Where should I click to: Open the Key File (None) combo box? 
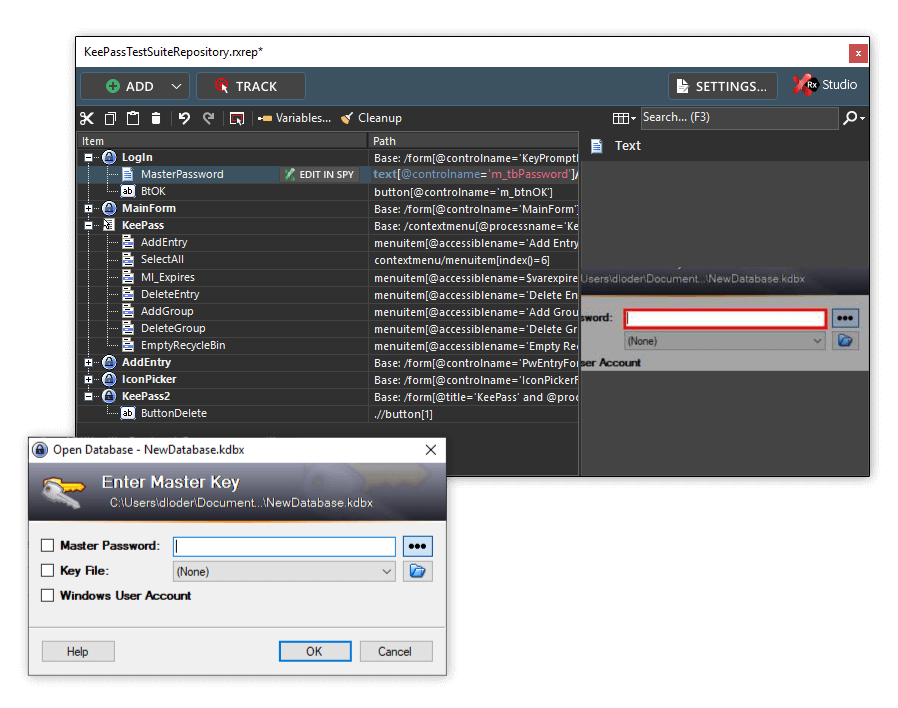coord(284,572)
